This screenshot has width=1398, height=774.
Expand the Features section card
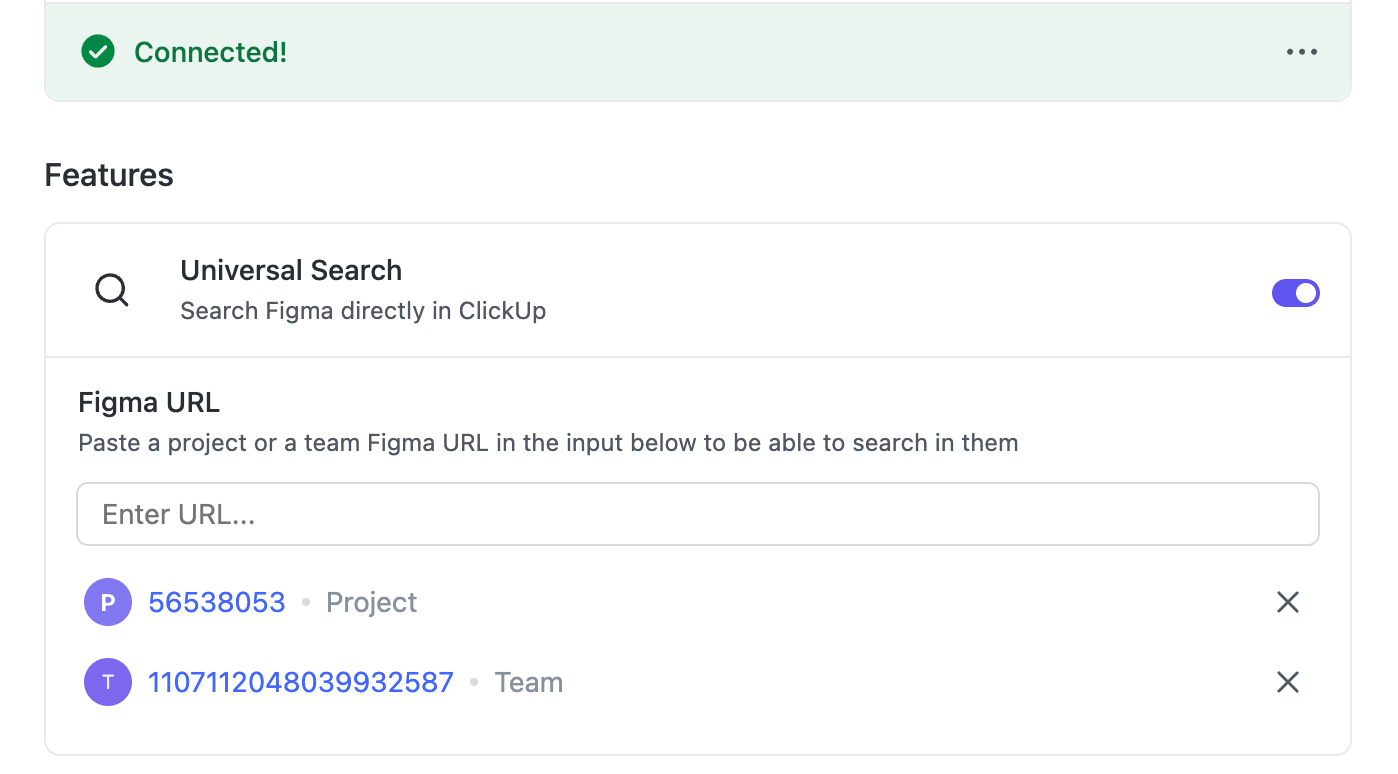[698, 290]
